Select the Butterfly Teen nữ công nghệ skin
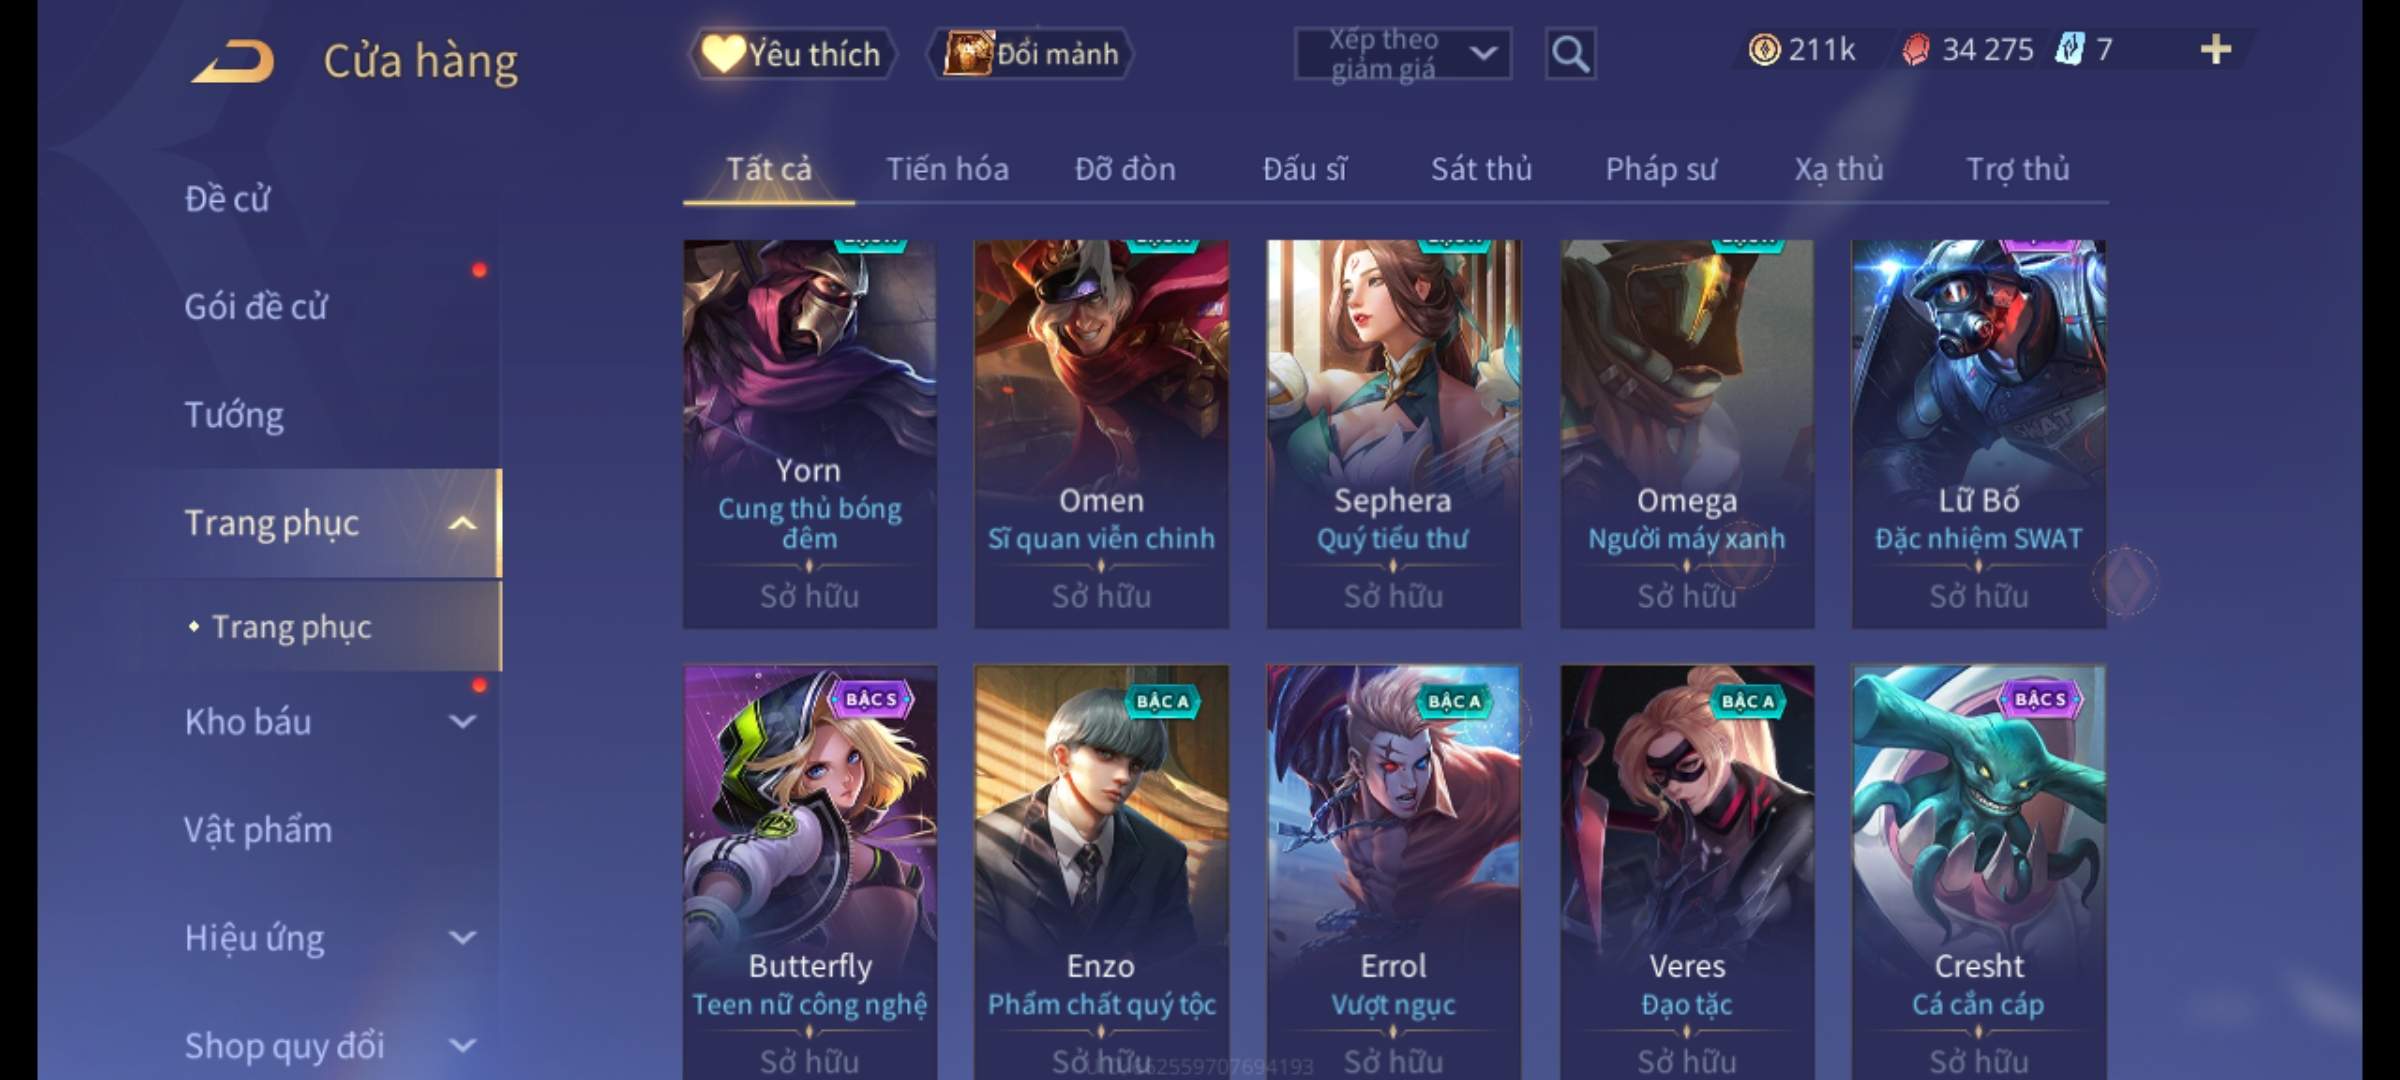2400x1080 pixels. (x=810, y=872)
